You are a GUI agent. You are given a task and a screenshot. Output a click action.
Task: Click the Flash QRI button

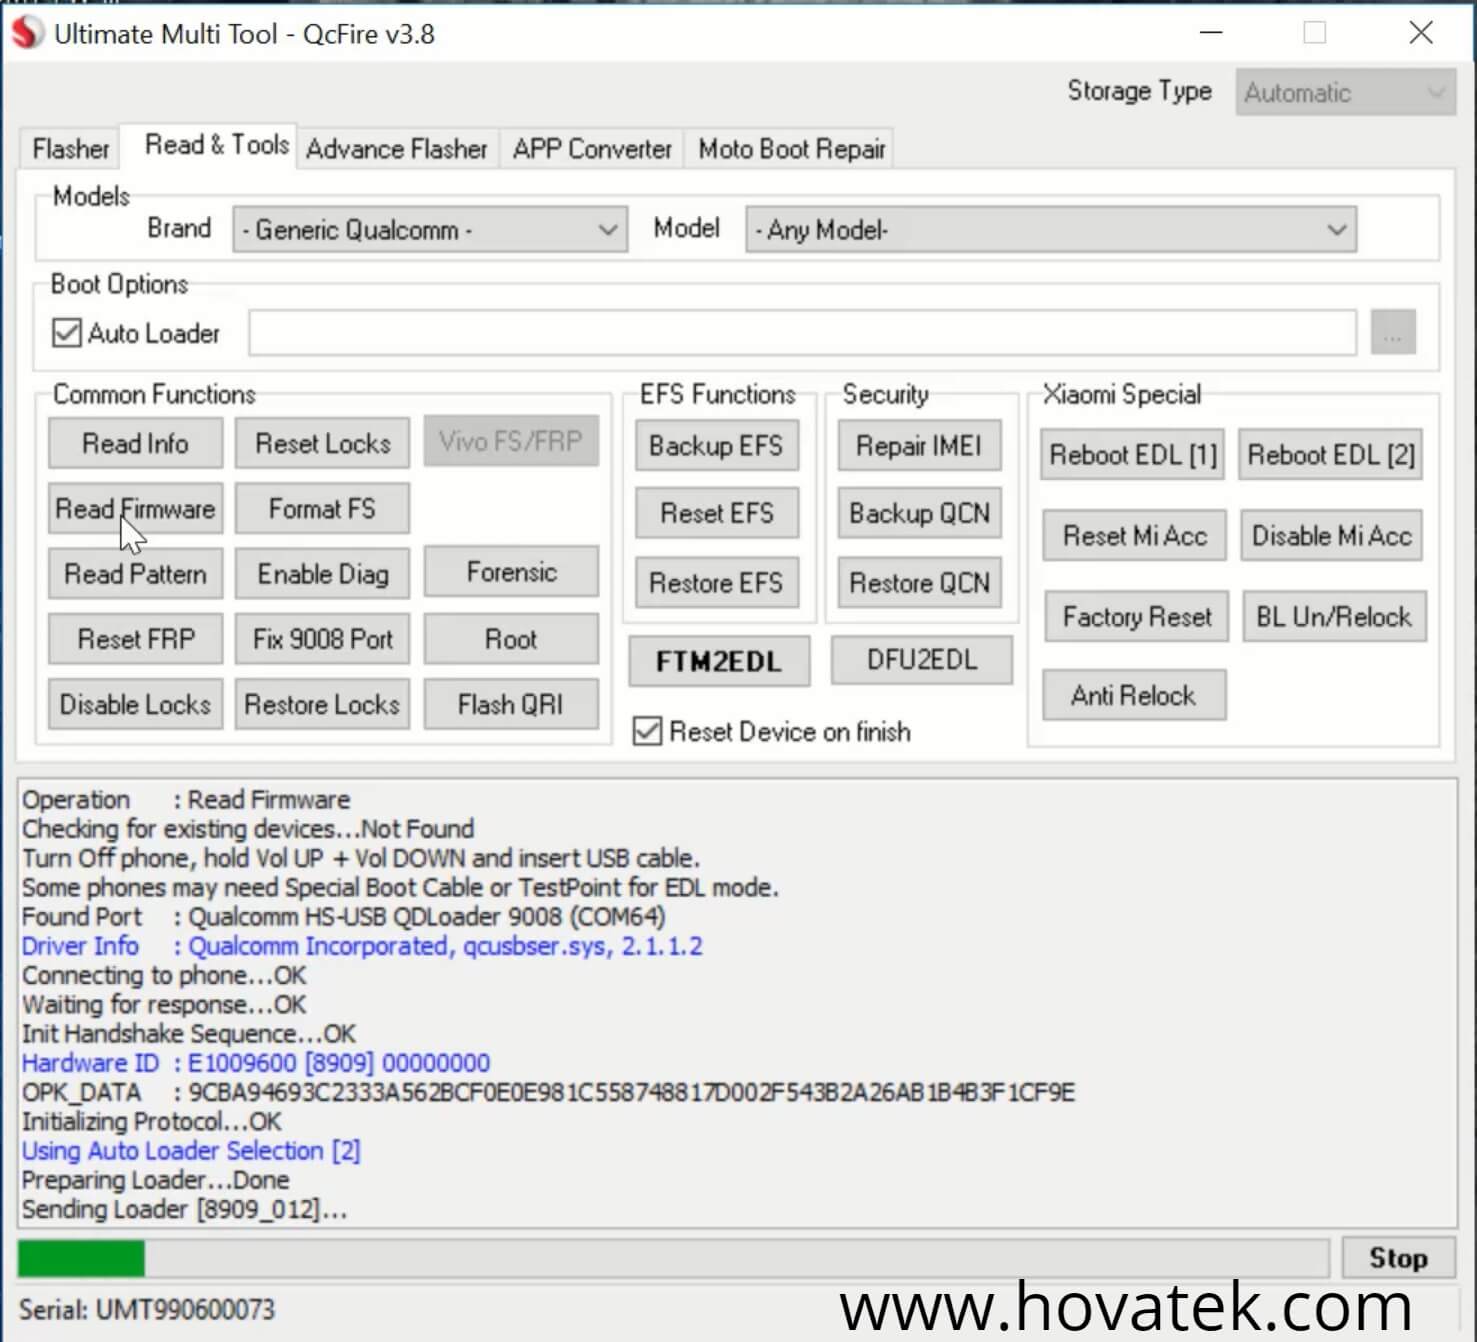point(511,705)
